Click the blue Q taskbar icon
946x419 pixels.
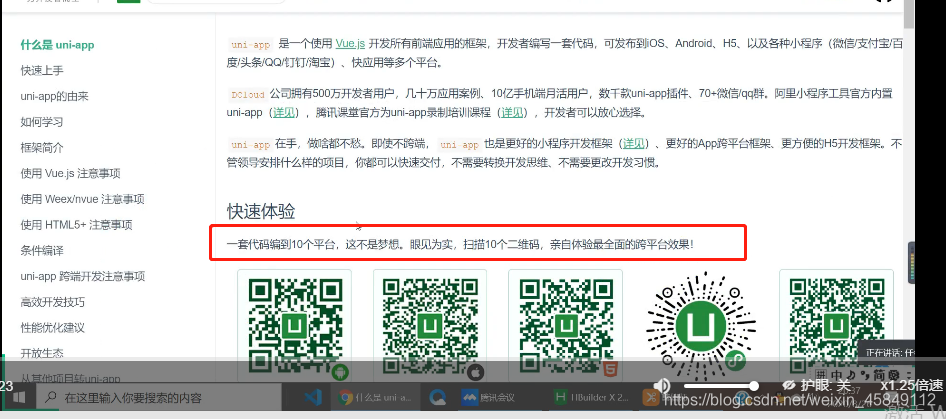[437, 397]
